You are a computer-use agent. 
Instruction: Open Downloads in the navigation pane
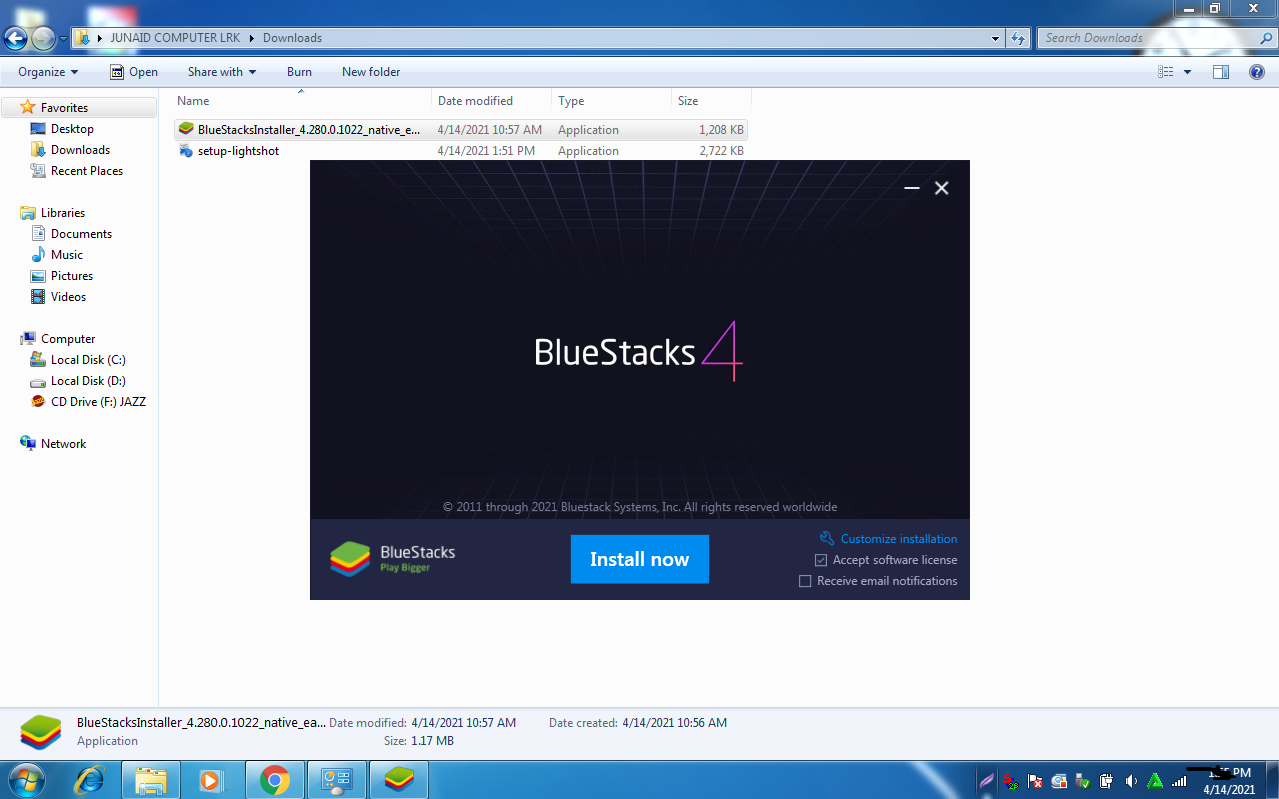(x=80, y=150)
